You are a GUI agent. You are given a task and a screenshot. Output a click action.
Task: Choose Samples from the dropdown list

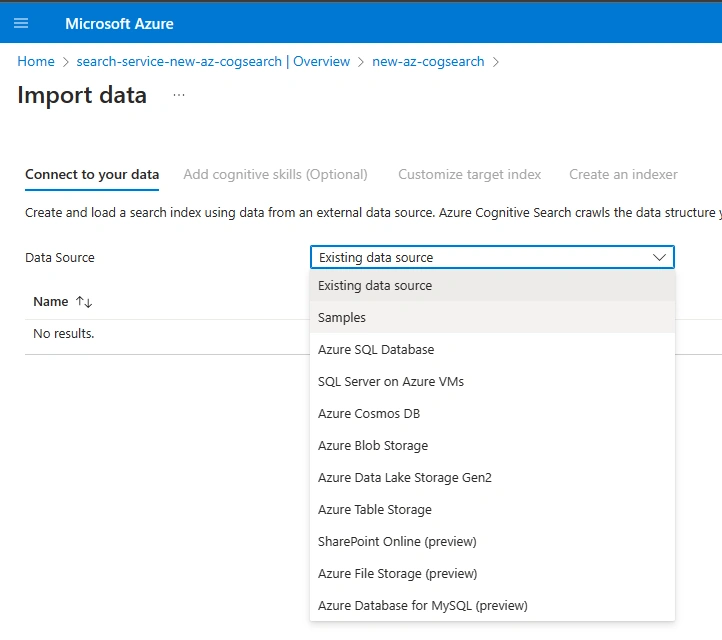492,317
